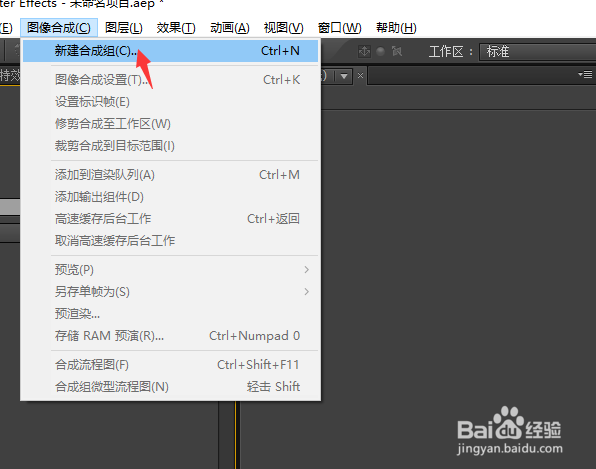Close the panel tab with the x
Viewport: 596px width, 469px height.
pos(360,76)
